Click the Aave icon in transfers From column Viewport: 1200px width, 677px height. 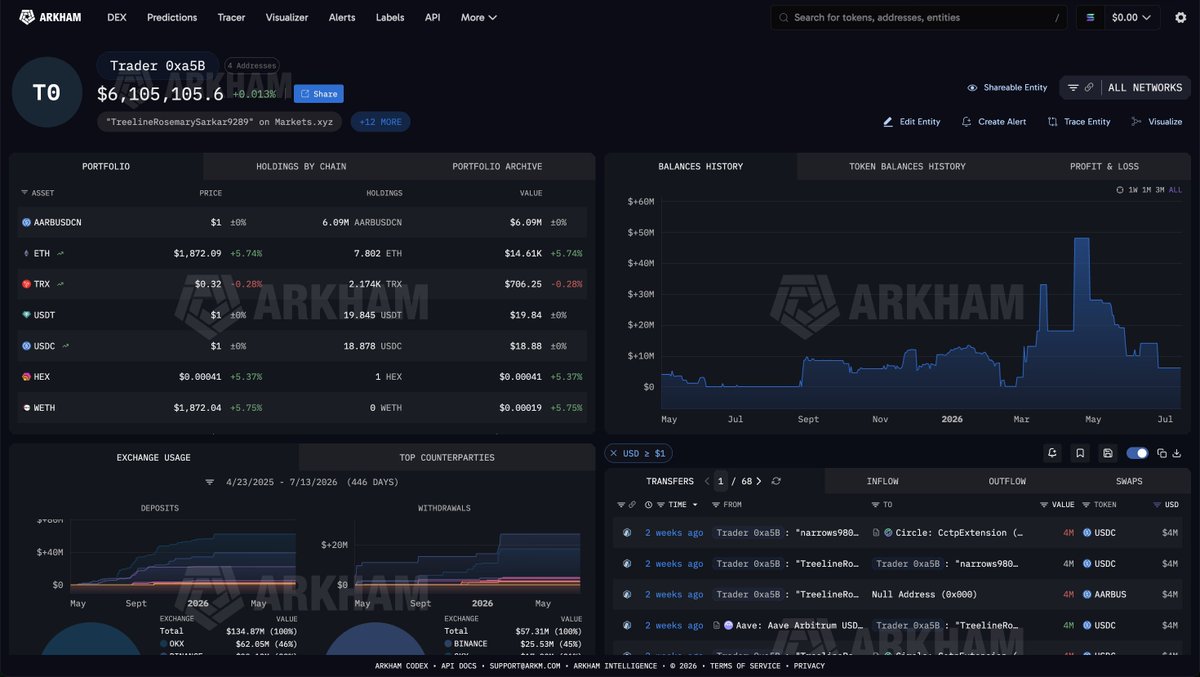click(x=728, y=625)
